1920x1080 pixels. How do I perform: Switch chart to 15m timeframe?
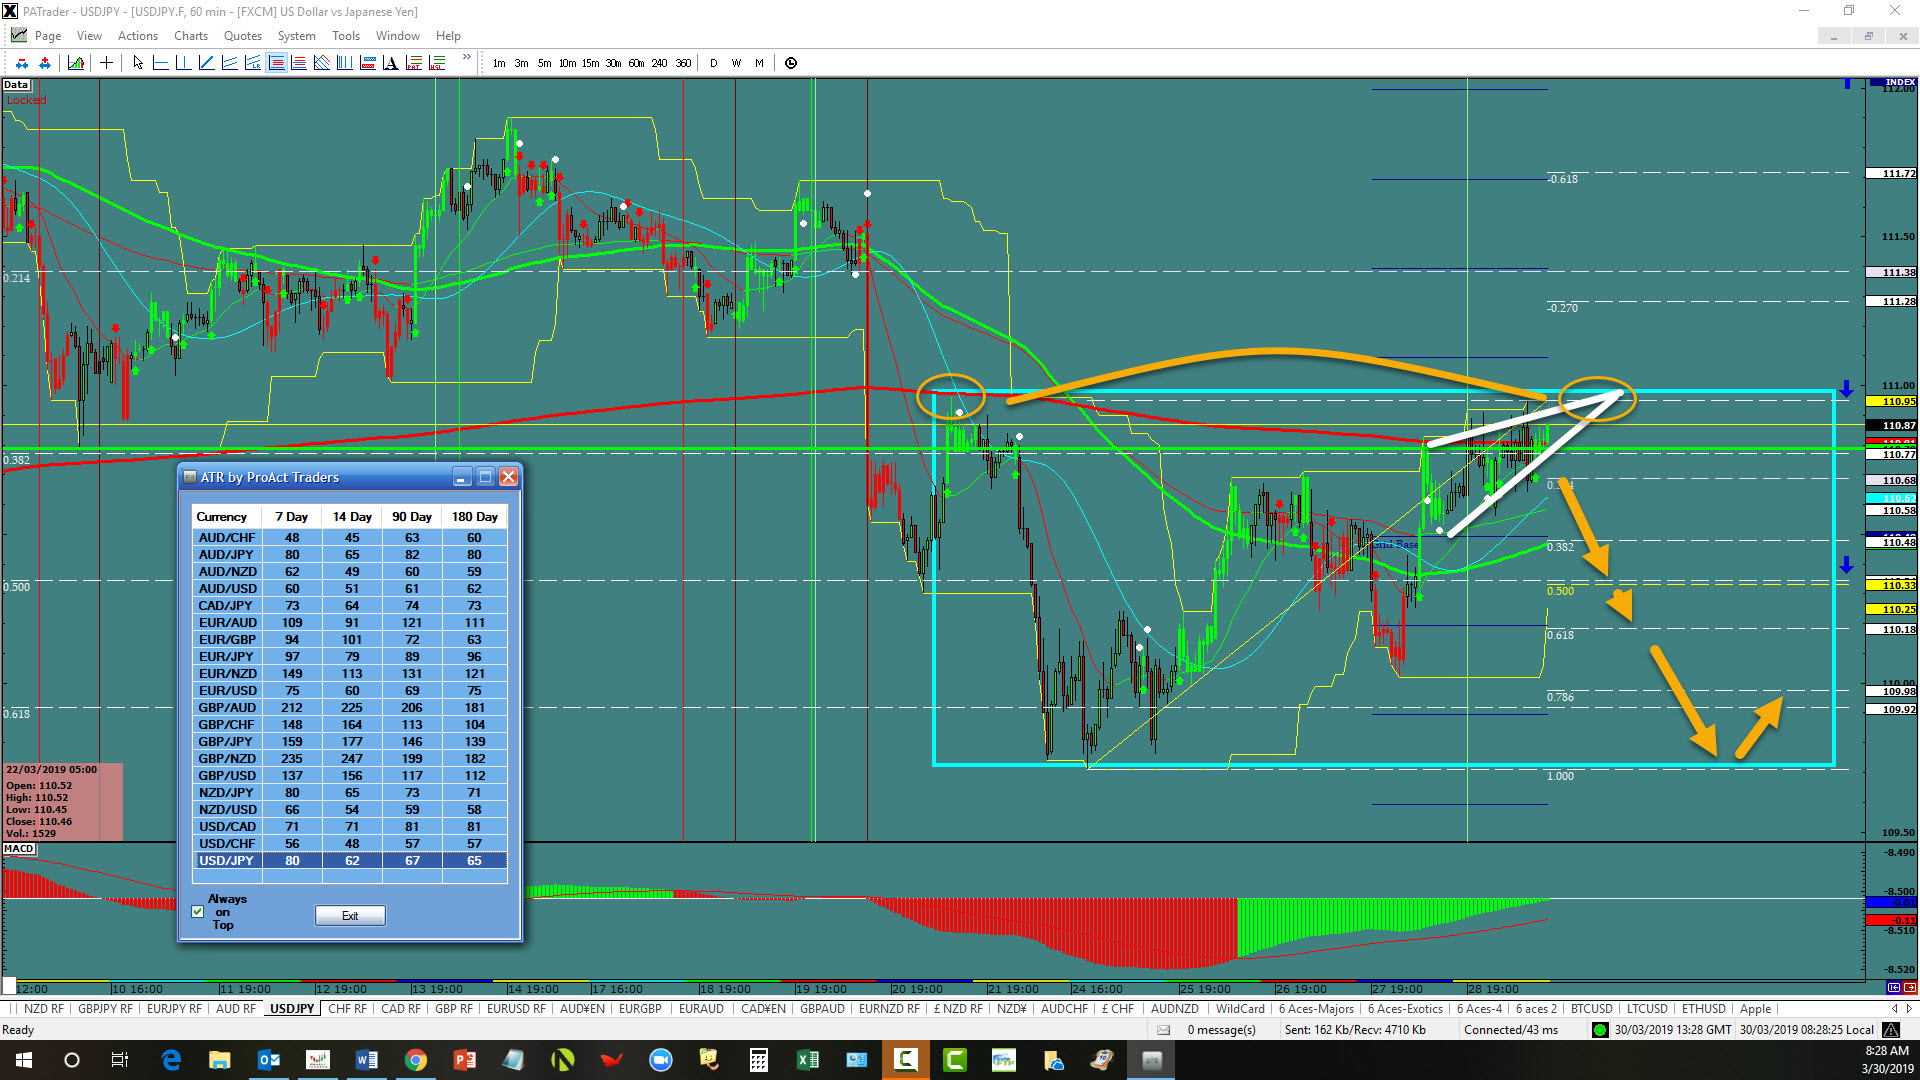(590, 63)
